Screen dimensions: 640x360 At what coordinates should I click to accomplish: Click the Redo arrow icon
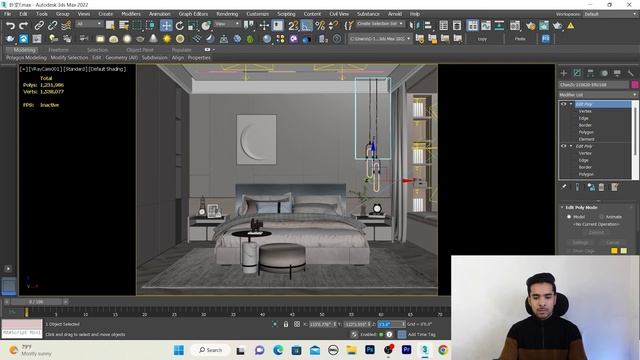[x=23, y=26]
